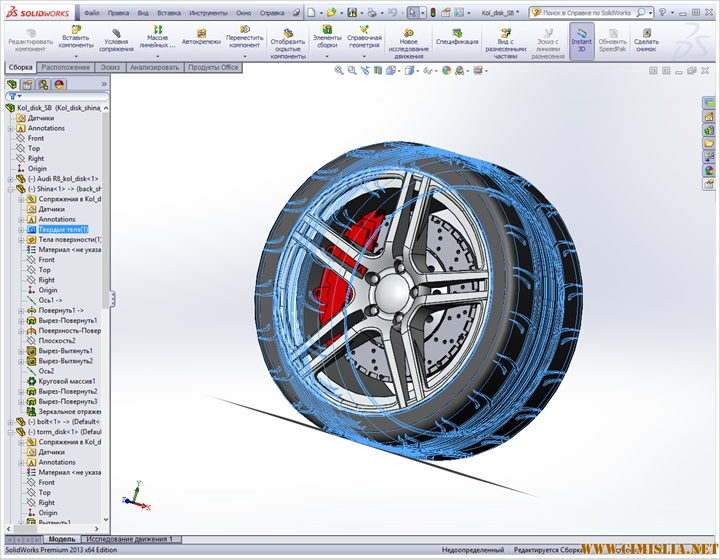Open the Массив линейных компонентов dropdown arrow
The image size is (720, 559).
click(x=158, y=57)
